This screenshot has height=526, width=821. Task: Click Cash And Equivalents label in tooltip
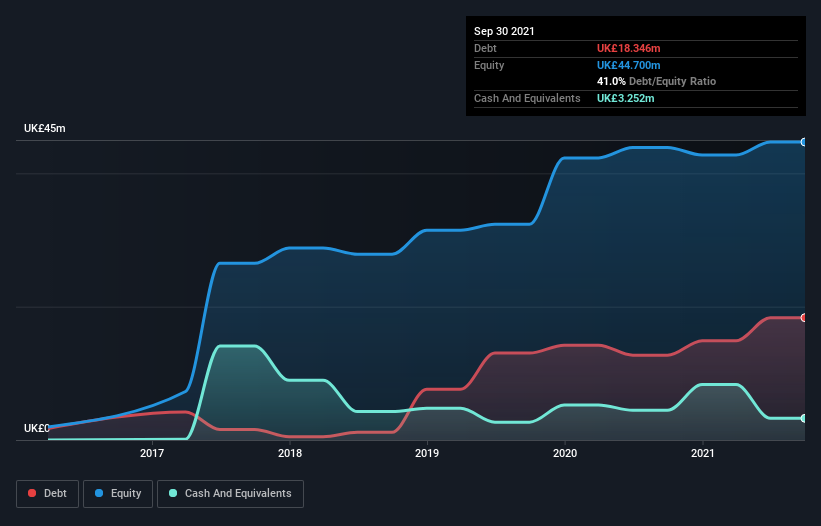[x=527, y=98]
